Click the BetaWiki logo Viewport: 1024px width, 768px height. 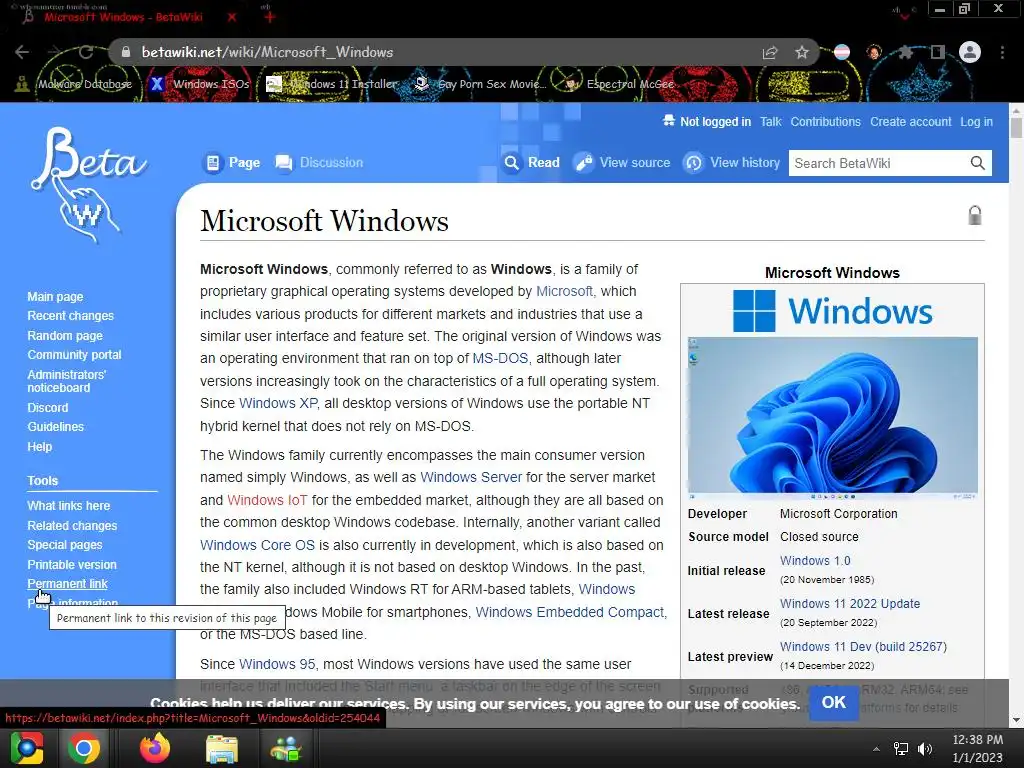pos(88,184)
